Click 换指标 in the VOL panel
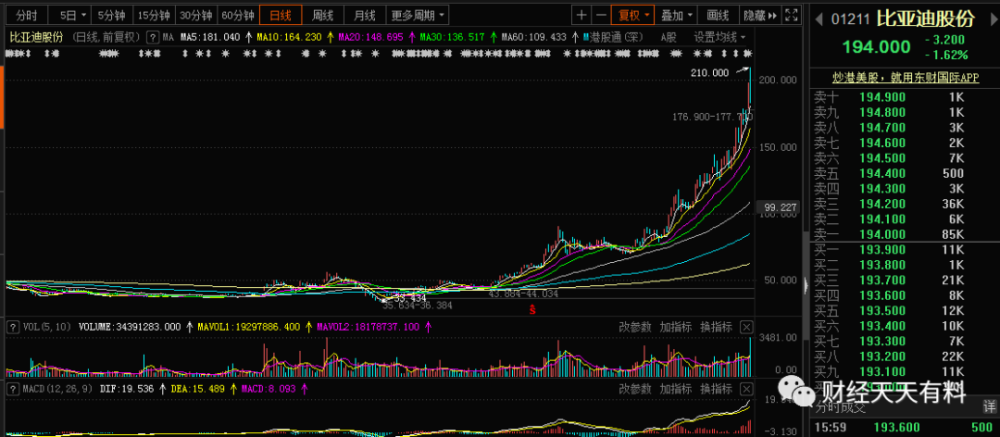 coord(716,327)
